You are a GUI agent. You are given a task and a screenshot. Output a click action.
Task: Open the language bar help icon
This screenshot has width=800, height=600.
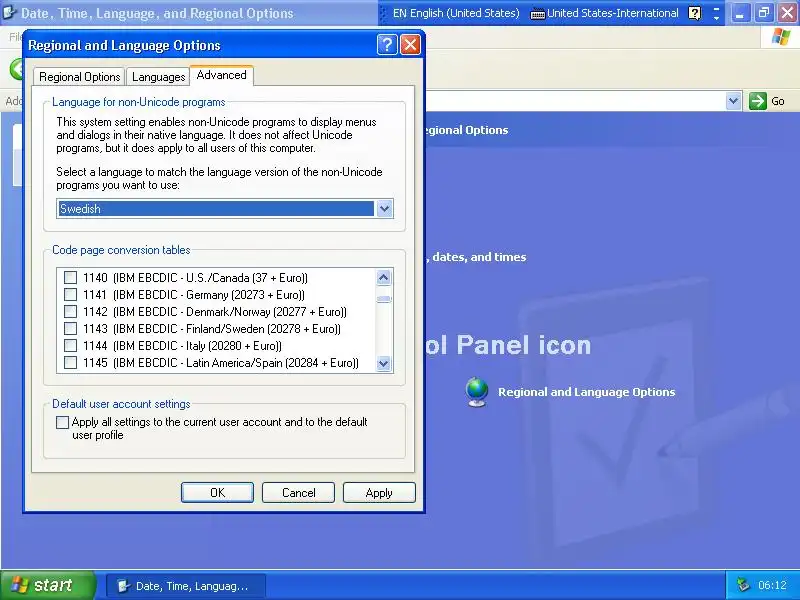pos(694,13)
